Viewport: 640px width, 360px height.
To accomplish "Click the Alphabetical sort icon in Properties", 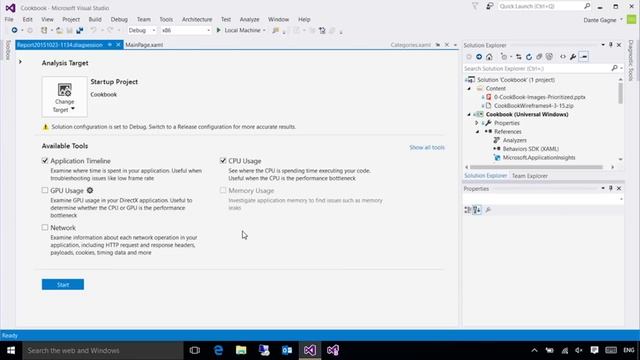I will 477,210.
